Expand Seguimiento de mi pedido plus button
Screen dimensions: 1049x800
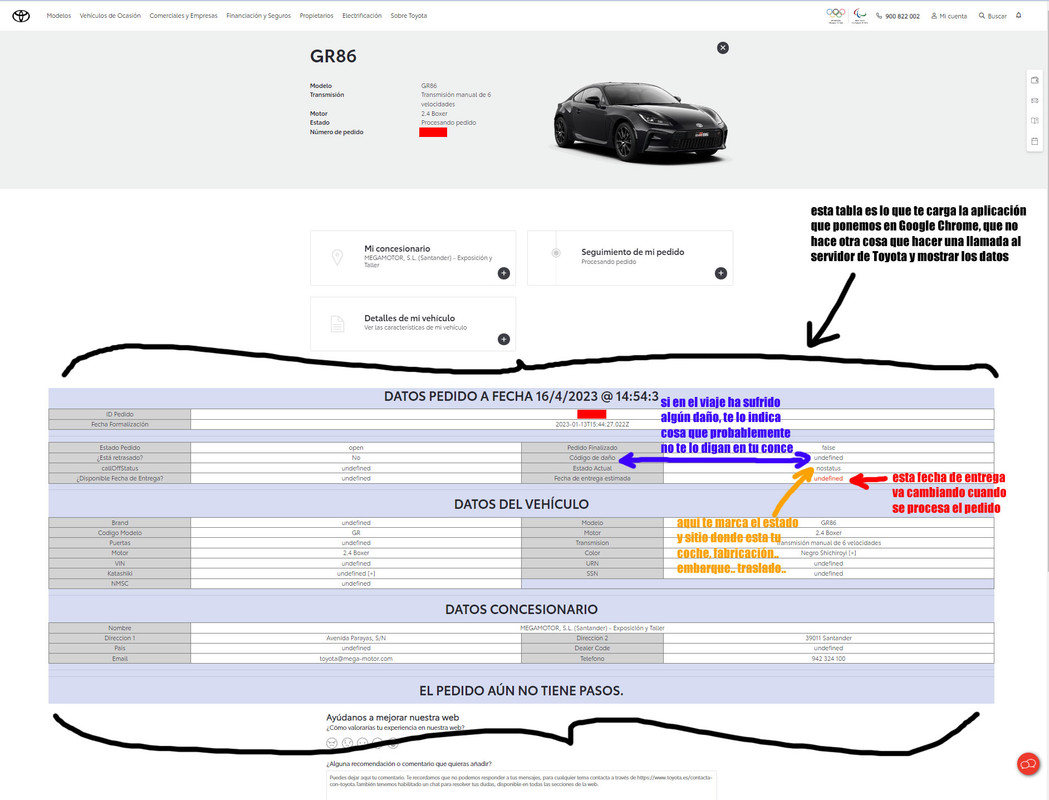[721, 273]
